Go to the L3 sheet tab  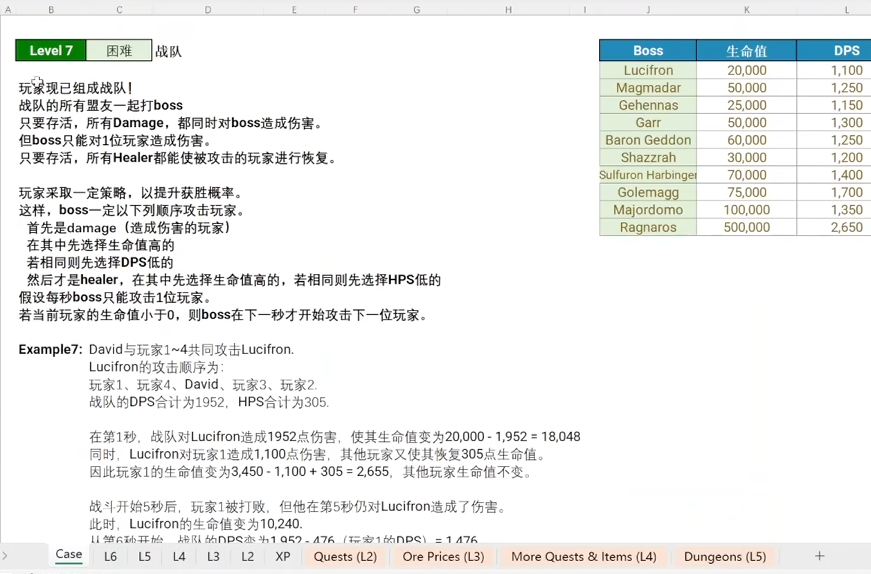point(213,556)
